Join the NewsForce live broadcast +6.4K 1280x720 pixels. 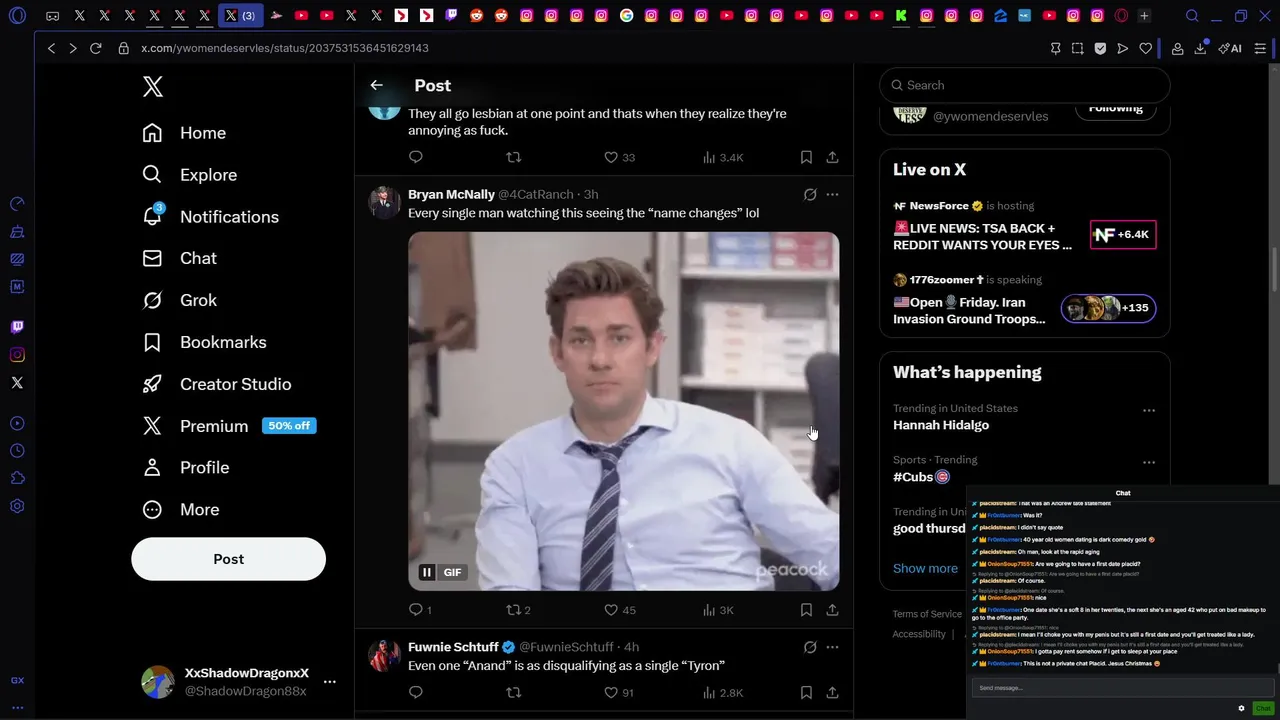click(x=1123, y=234)
